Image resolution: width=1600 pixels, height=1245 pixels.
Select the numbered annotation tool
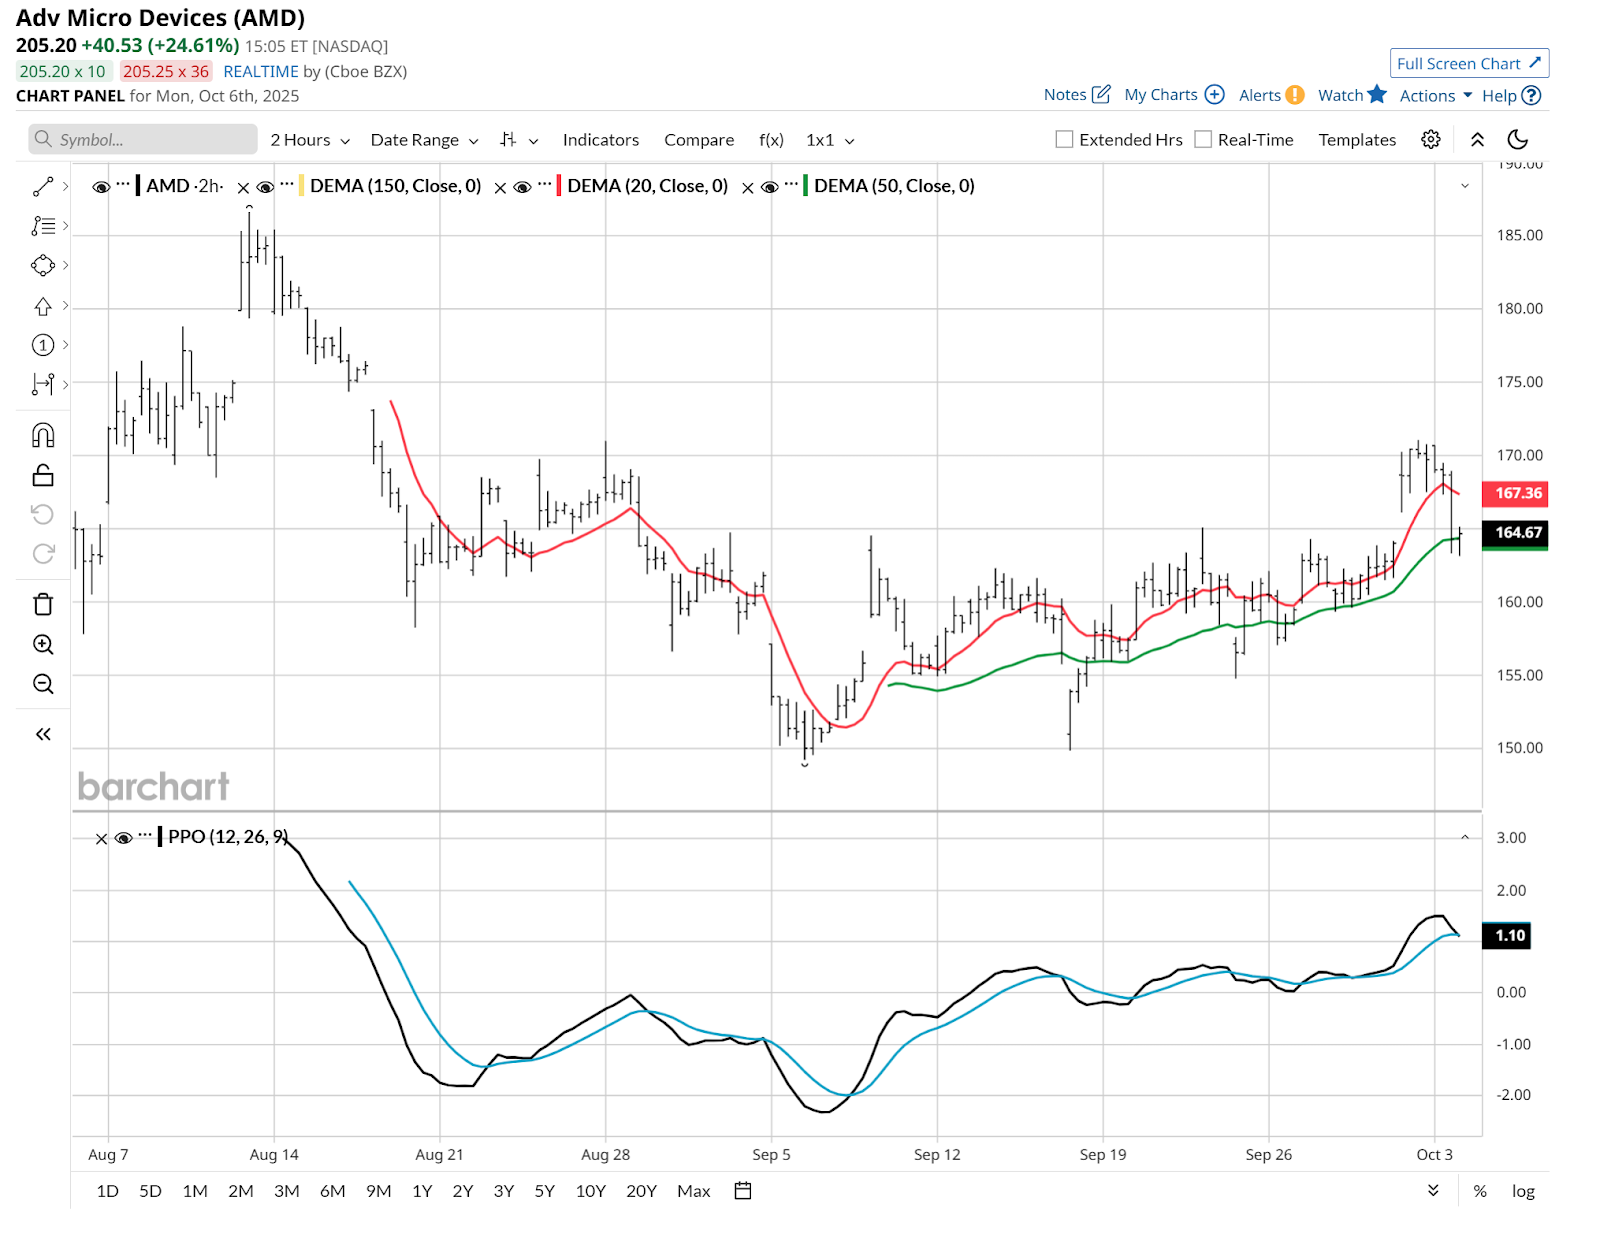[x=43, y=345]
